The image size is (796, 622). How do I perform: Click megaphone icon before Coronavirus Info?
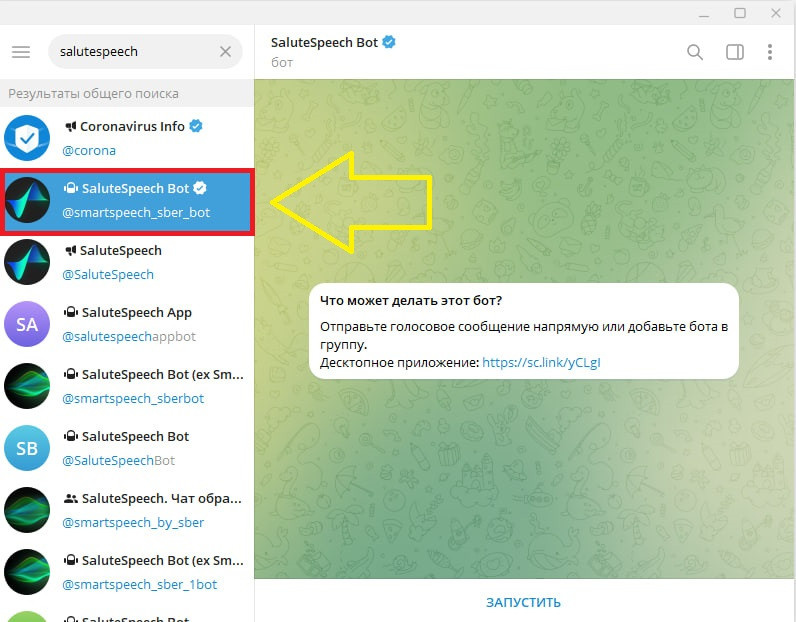pyautogui.click(x=71, y=126)
